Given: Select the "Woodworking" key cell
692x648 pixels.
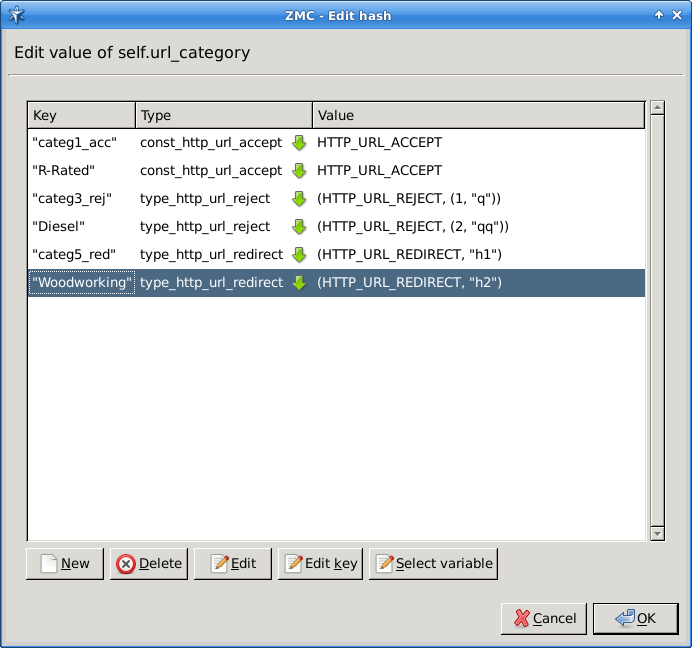Looking at the screenshot, I should pyautogui.click(x=82, y=283).
